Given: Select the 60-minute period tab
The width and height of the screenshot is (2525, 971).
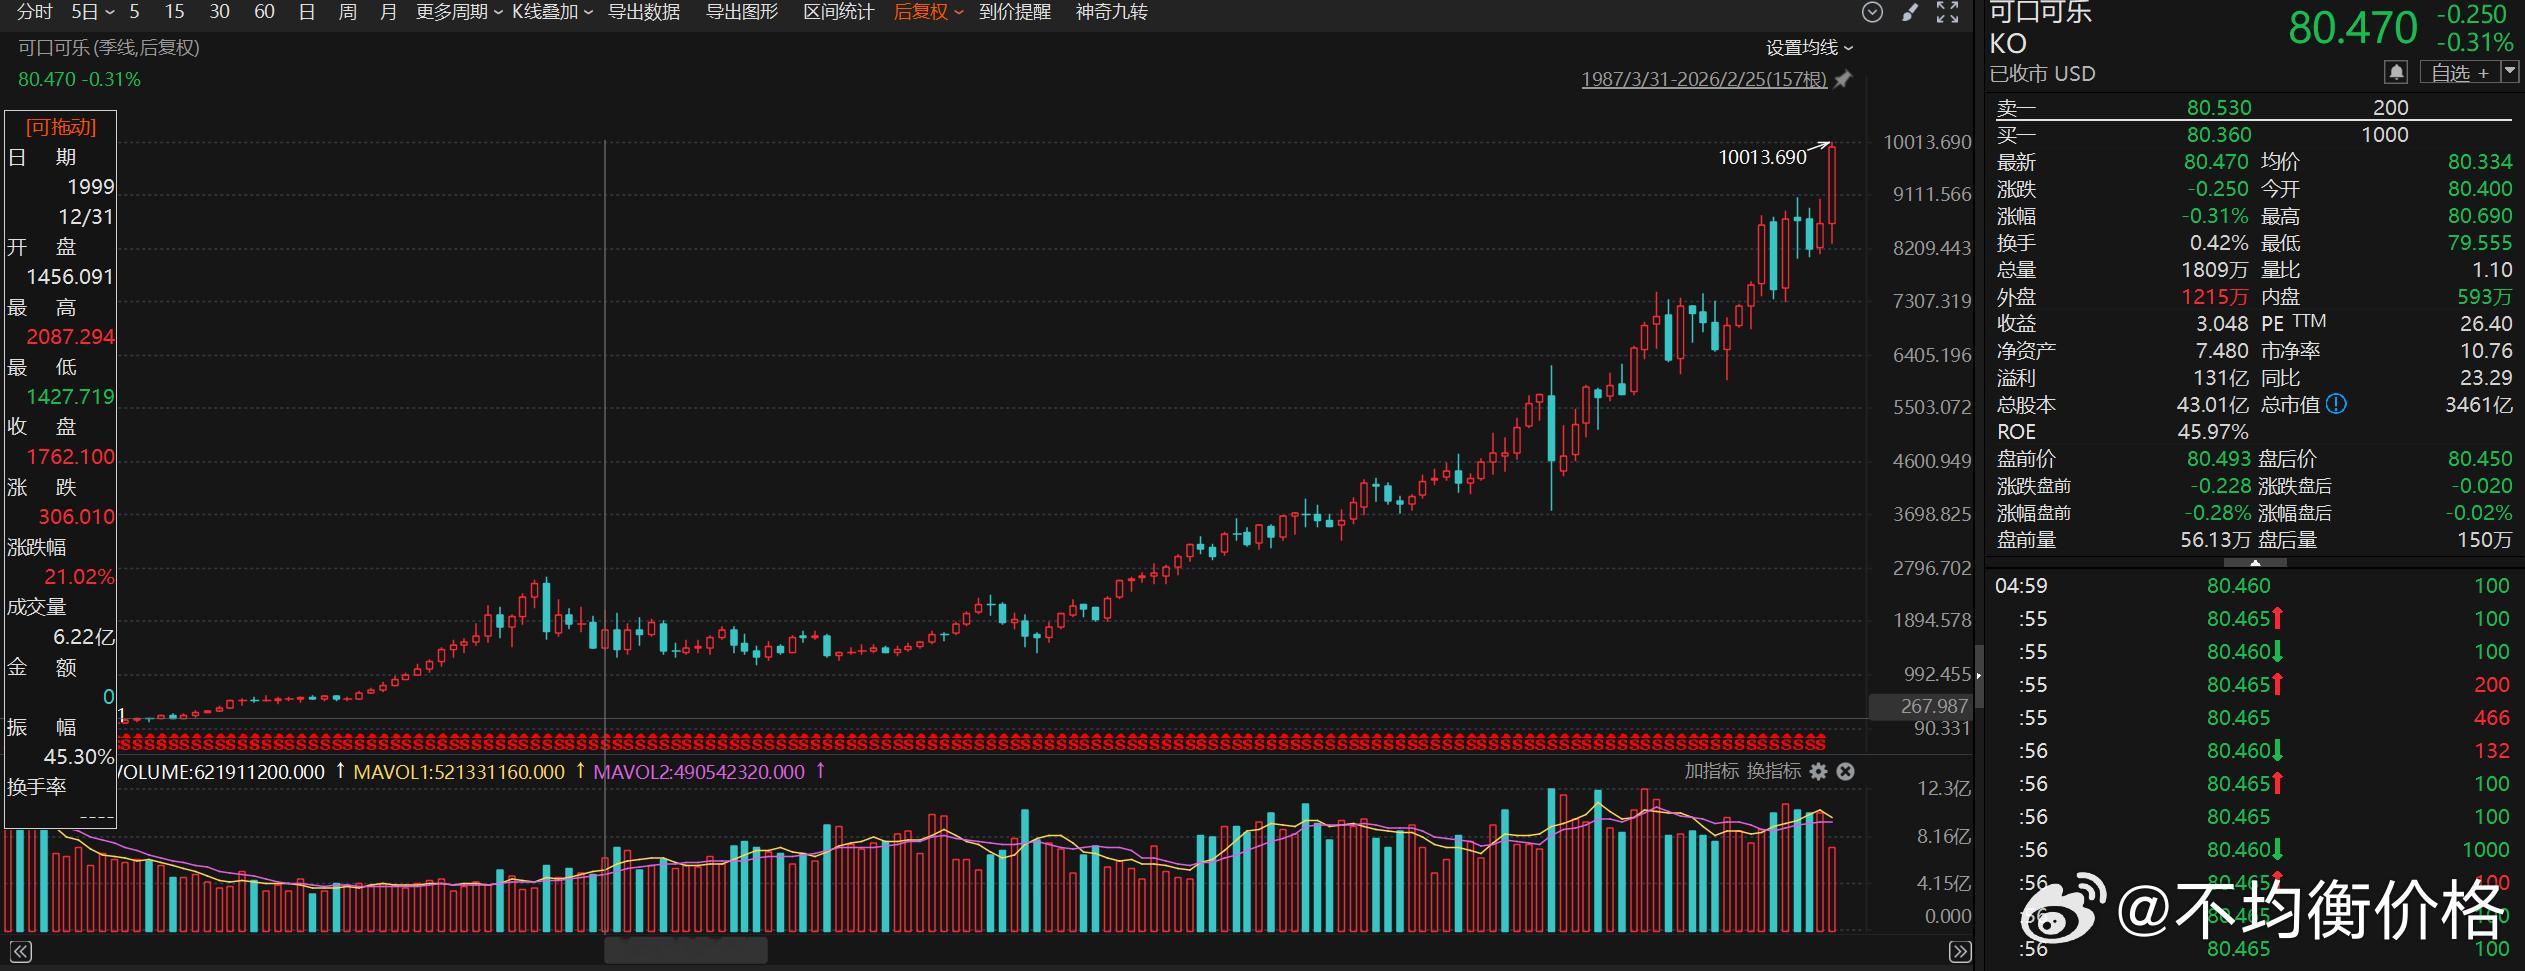Looking at the screenshot, I should point(264,12).
